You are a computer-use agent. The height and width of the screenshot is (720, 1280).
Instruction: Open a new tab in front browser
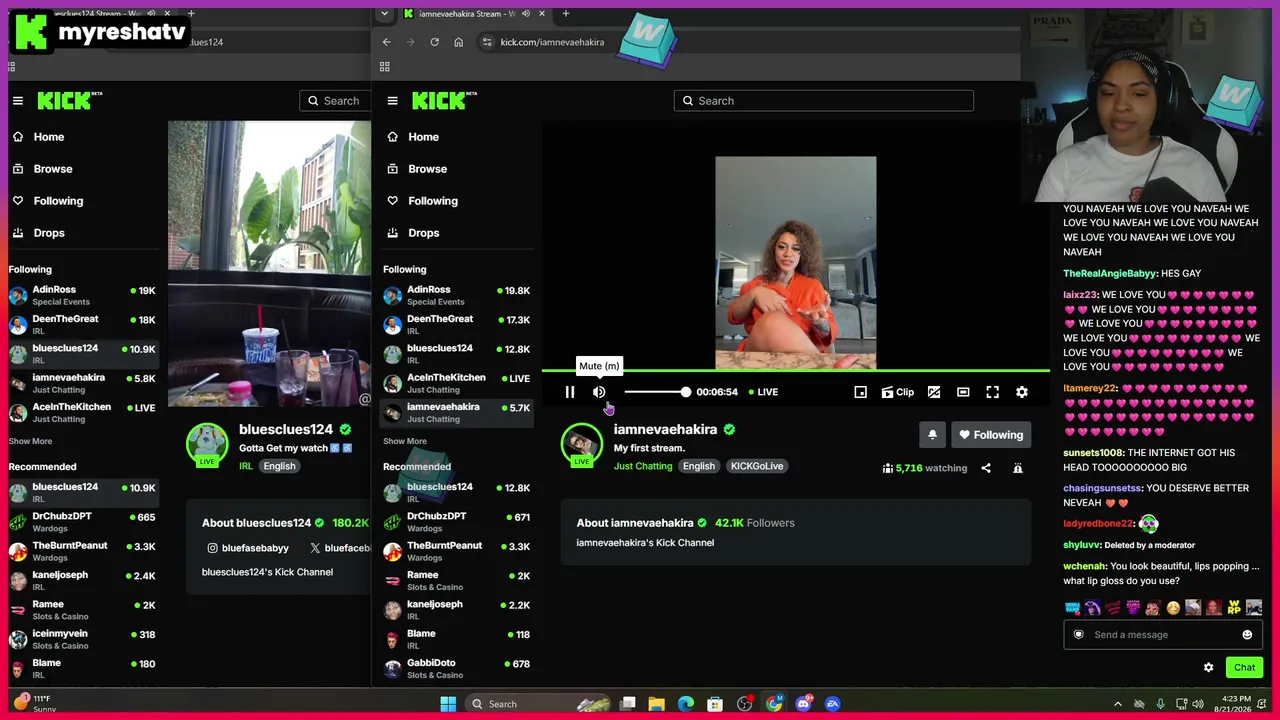click(x=566, y=14)
